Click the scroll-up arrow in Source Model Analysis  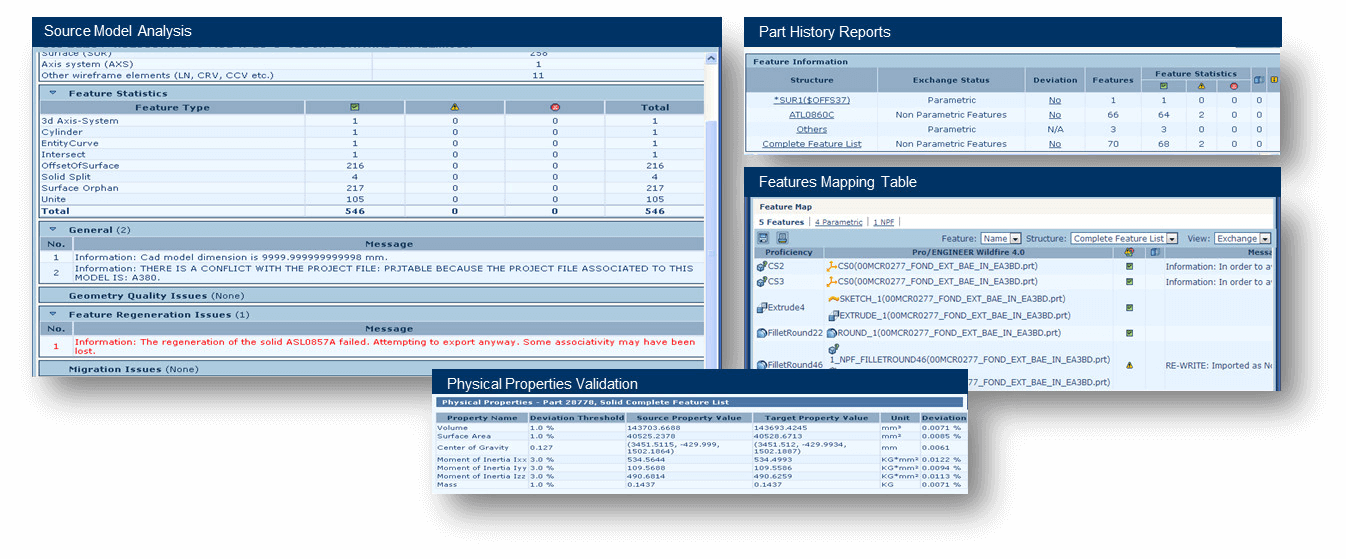click(712, 59)
